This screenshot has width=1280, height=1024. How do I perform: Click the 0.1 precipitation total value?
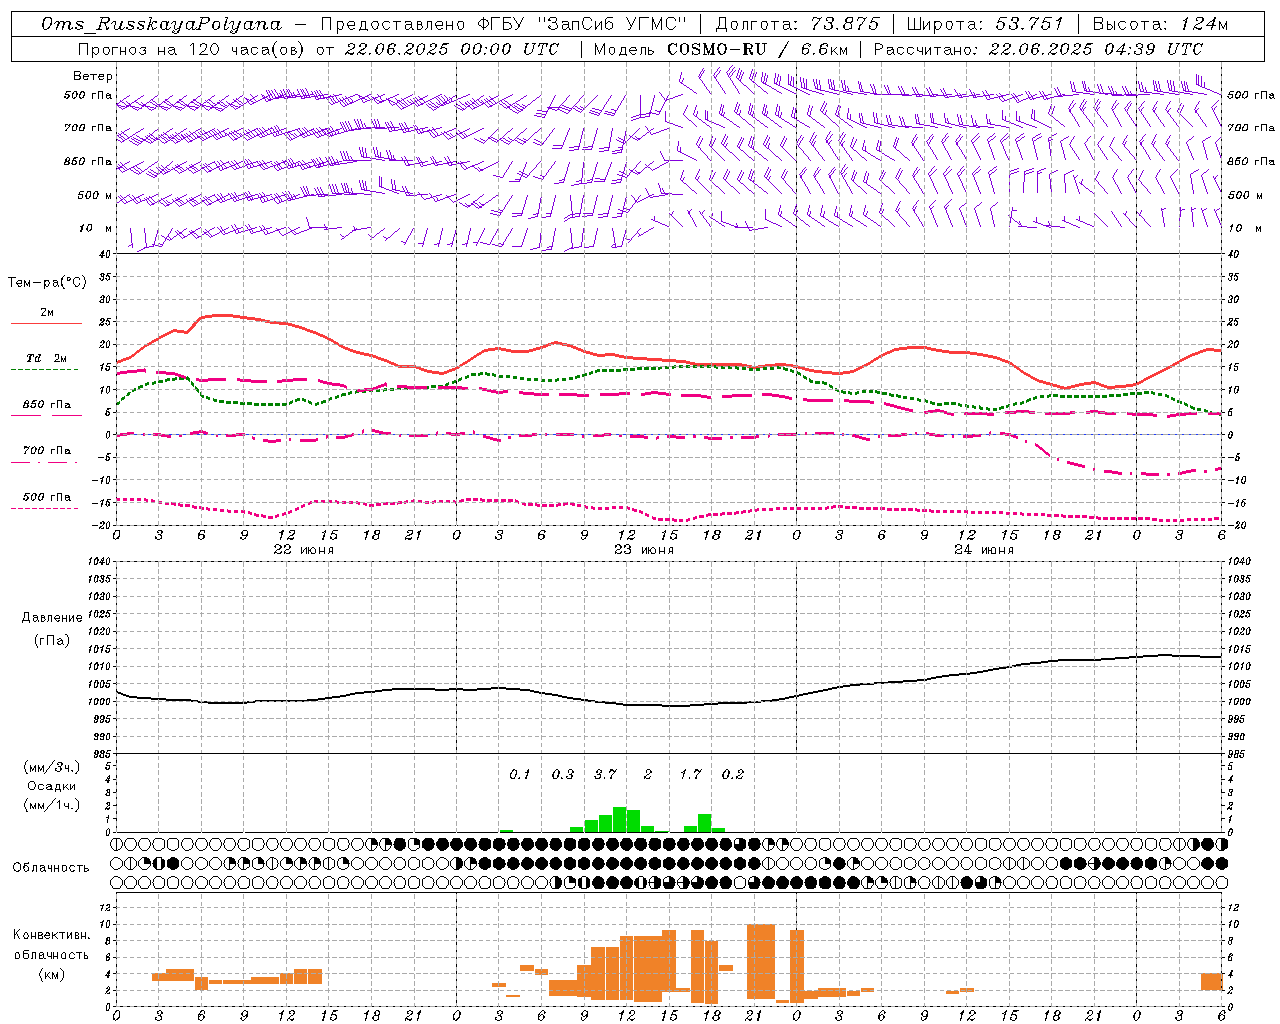click(519, 774)
